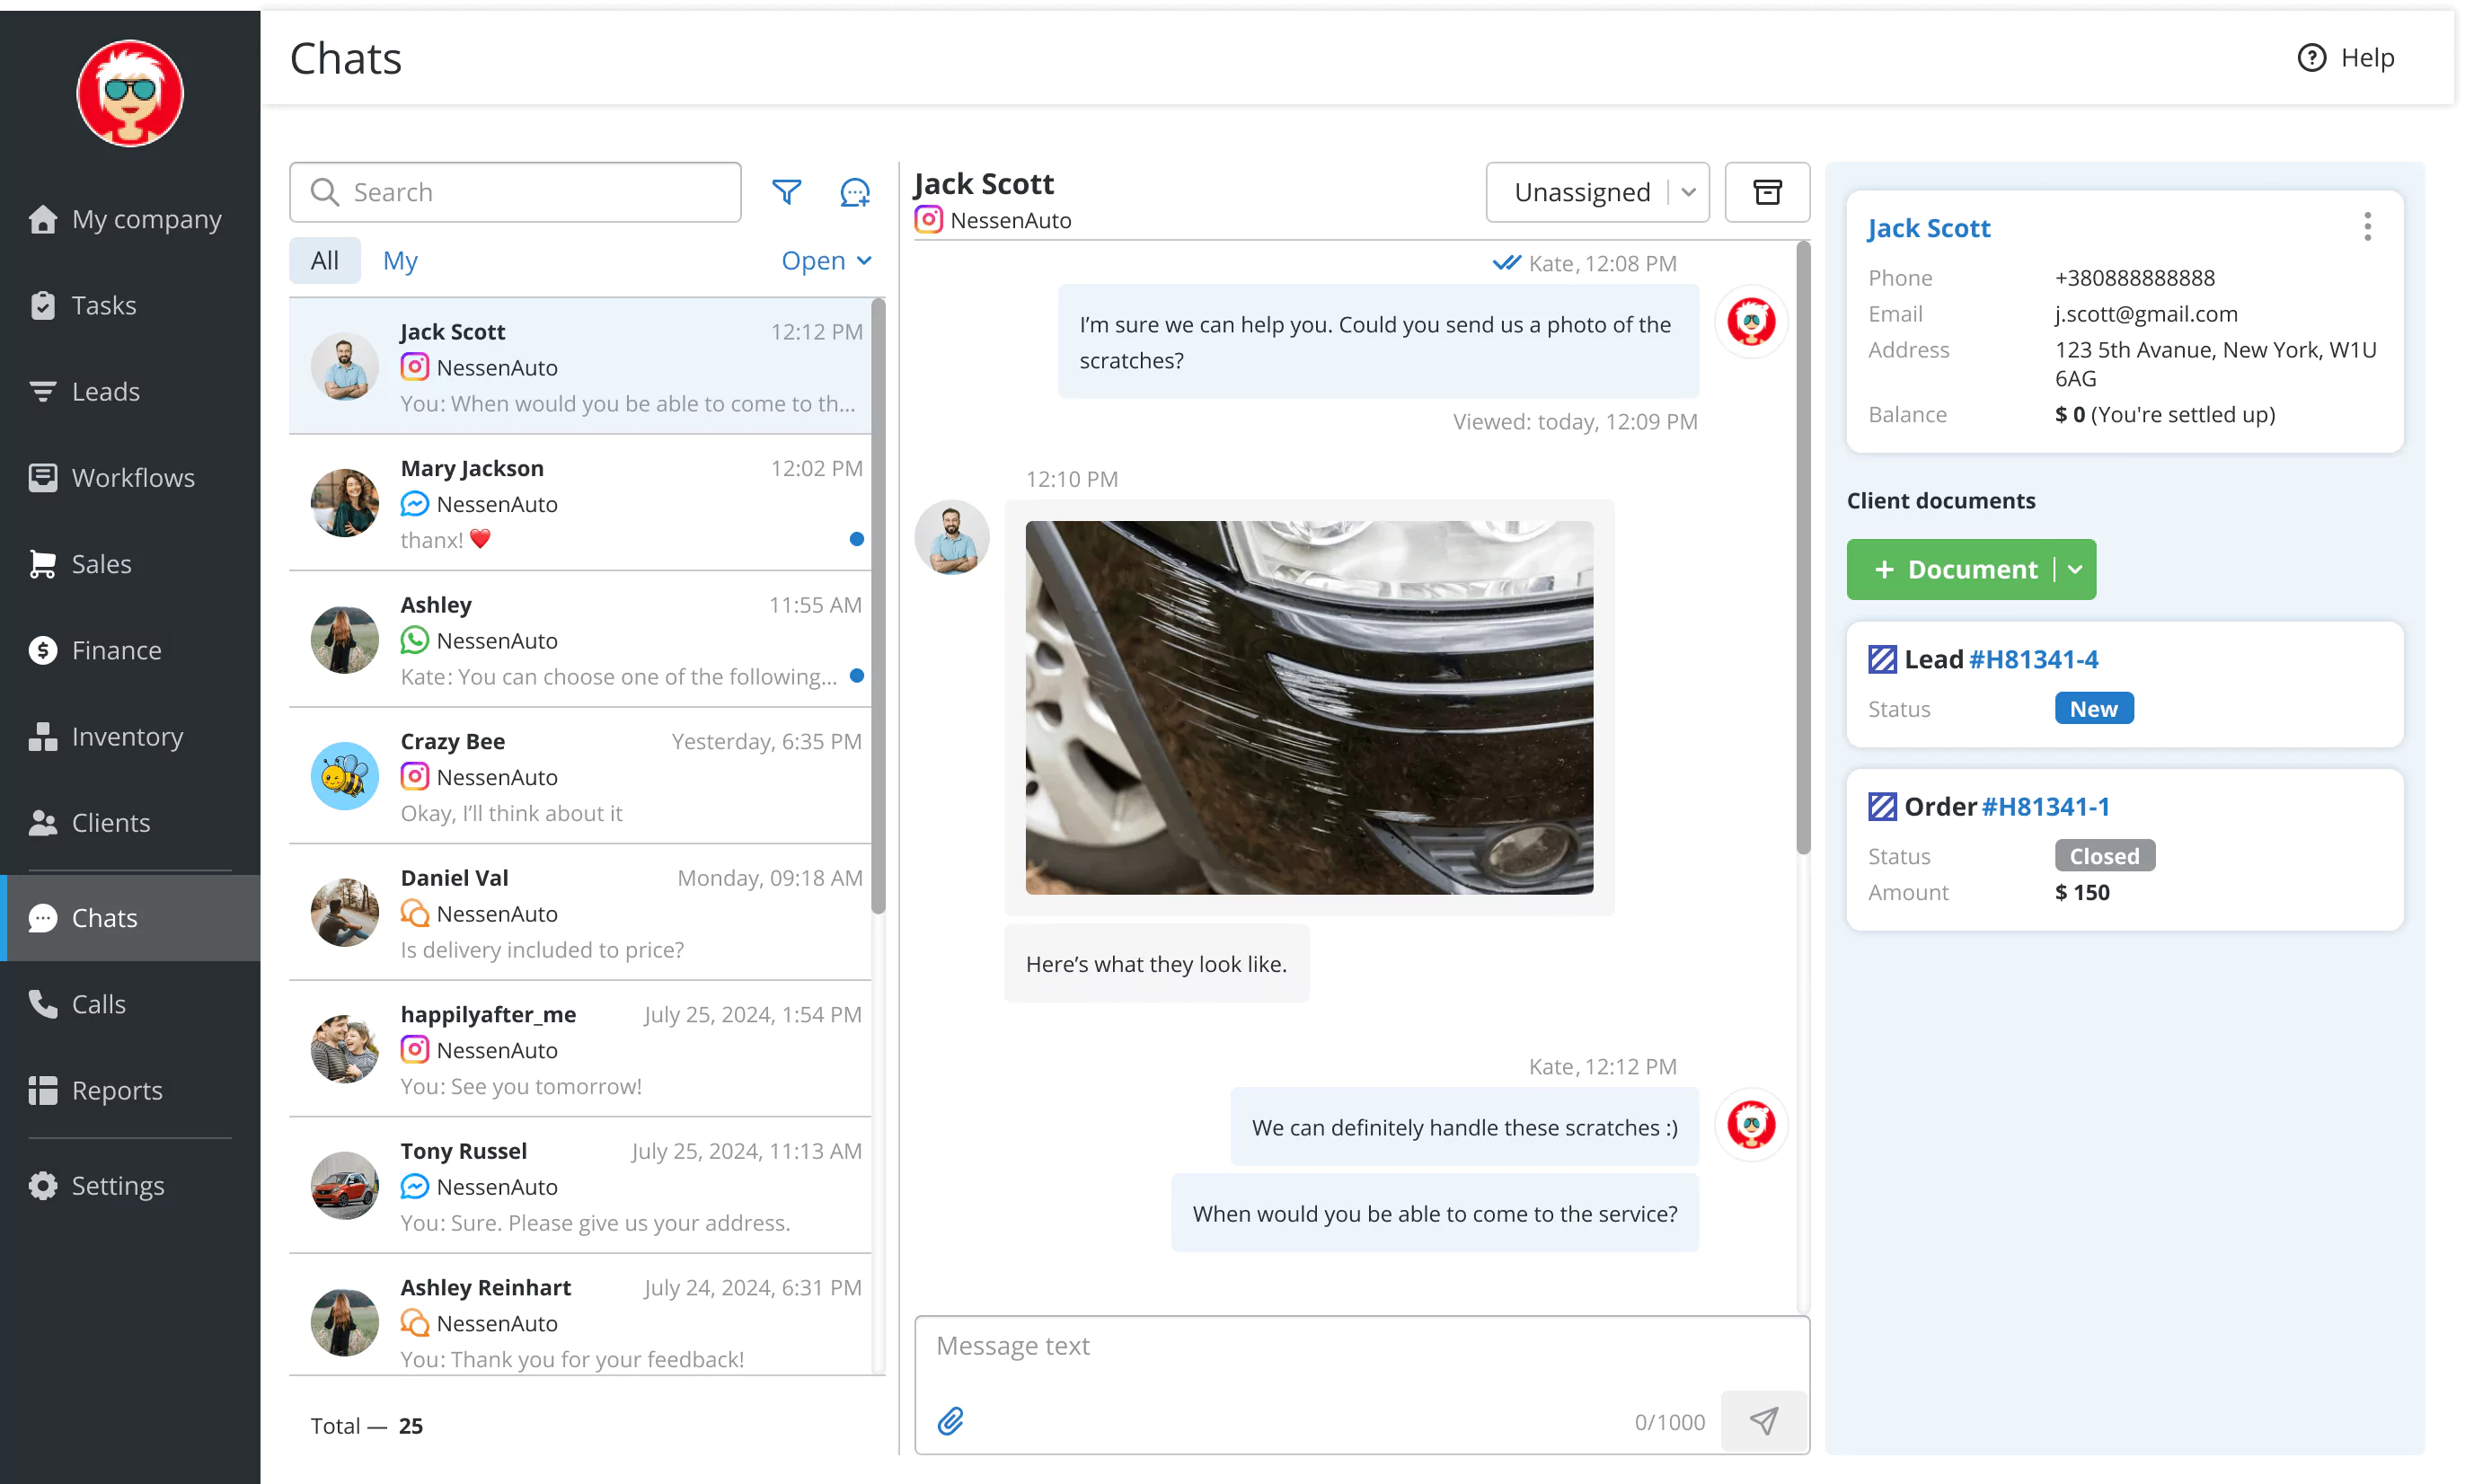Open the Unassigned assignee dropdown
The width and height of the screenshot is (2465, 1484).
pyautogui.click(x=1597, y=192)
